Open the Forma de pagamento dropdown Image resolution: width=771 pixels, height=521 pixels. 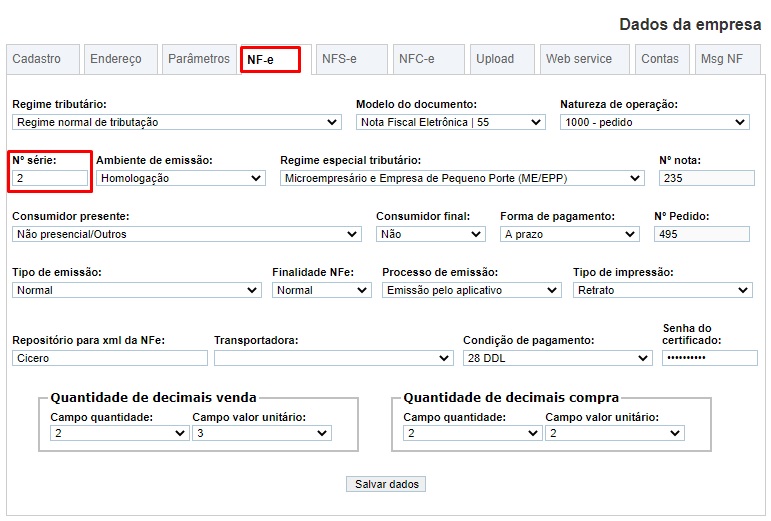coord(569,234)
